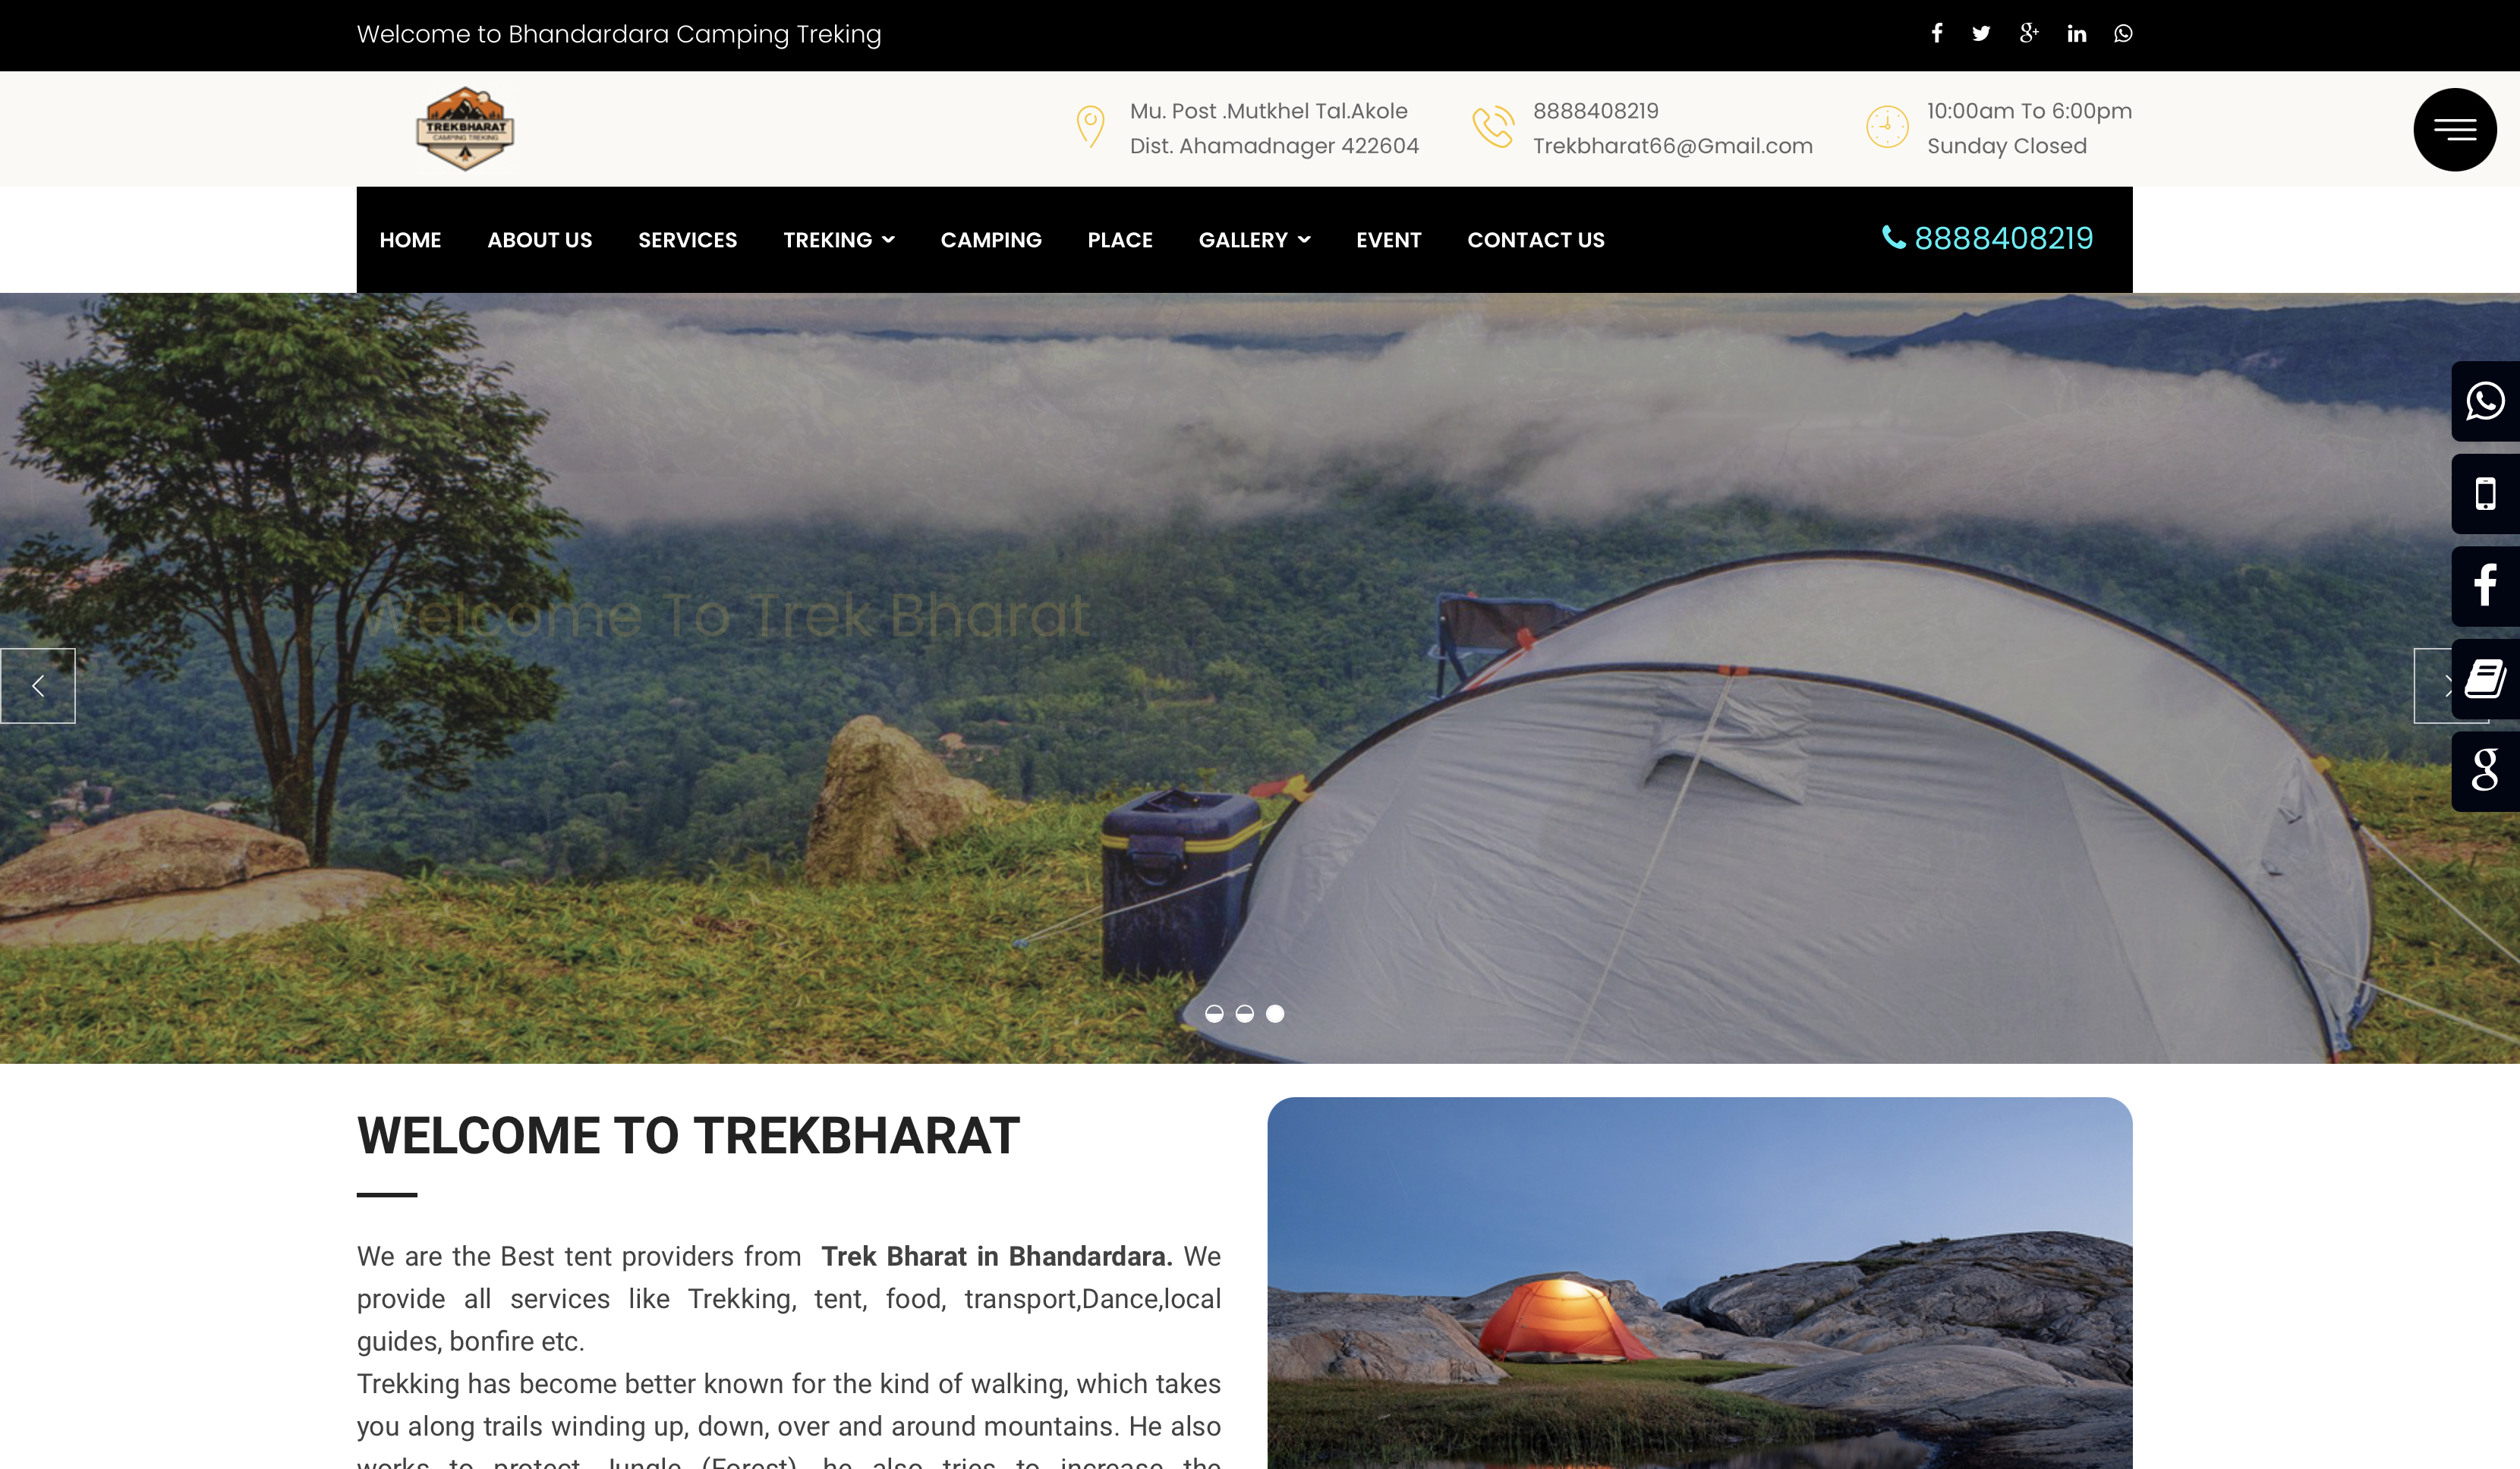2520x1469 pixels.
Task: Open the CAMPING menu item
Action: point(991,240)
